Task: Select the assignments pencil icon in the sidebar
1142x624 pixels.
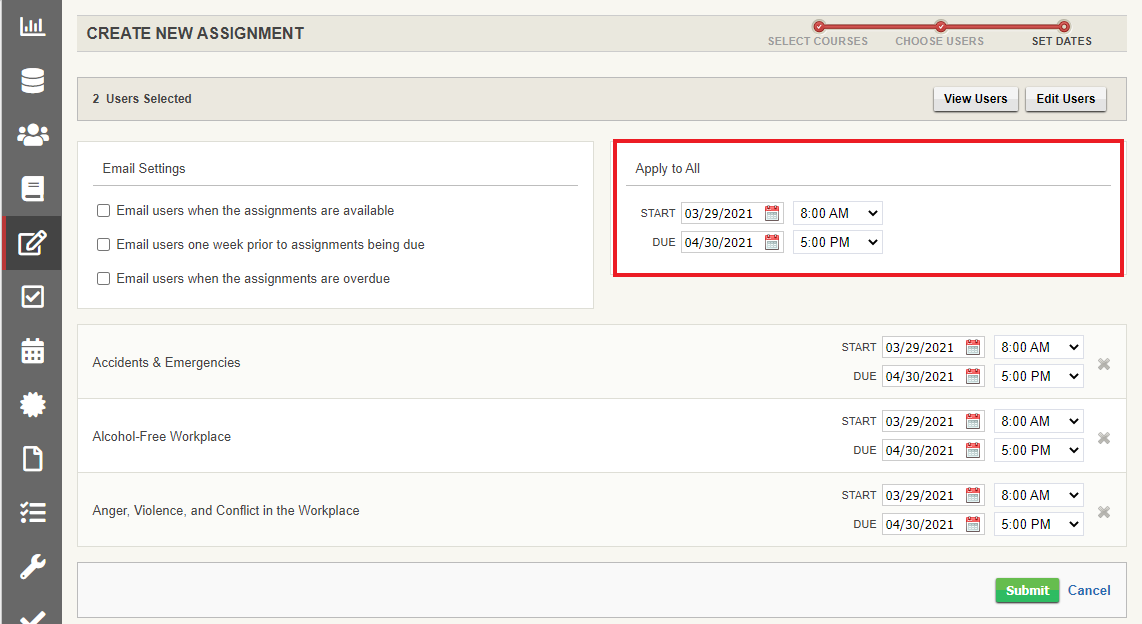Action: [x=31, y=242]
